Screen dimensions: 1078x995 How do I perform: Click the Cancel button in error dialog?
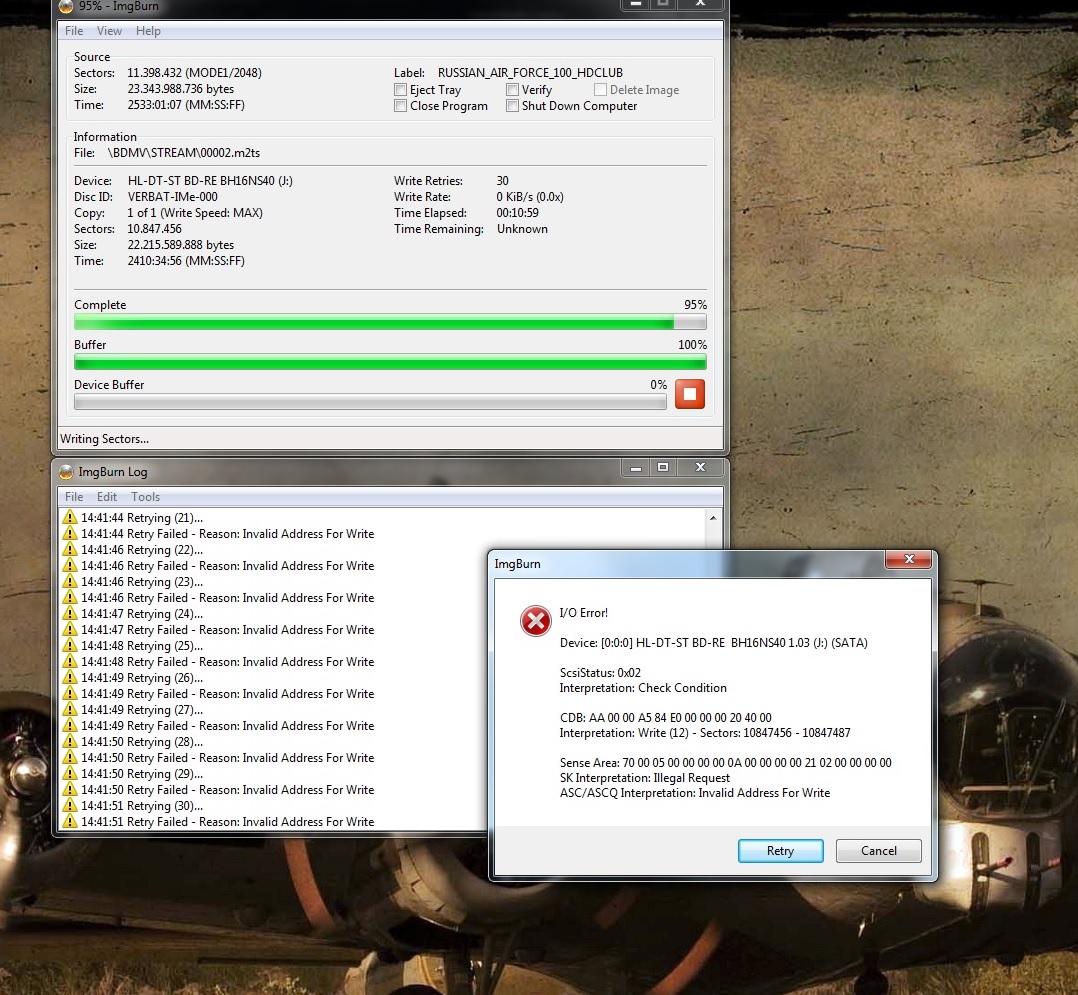point(879,851)
